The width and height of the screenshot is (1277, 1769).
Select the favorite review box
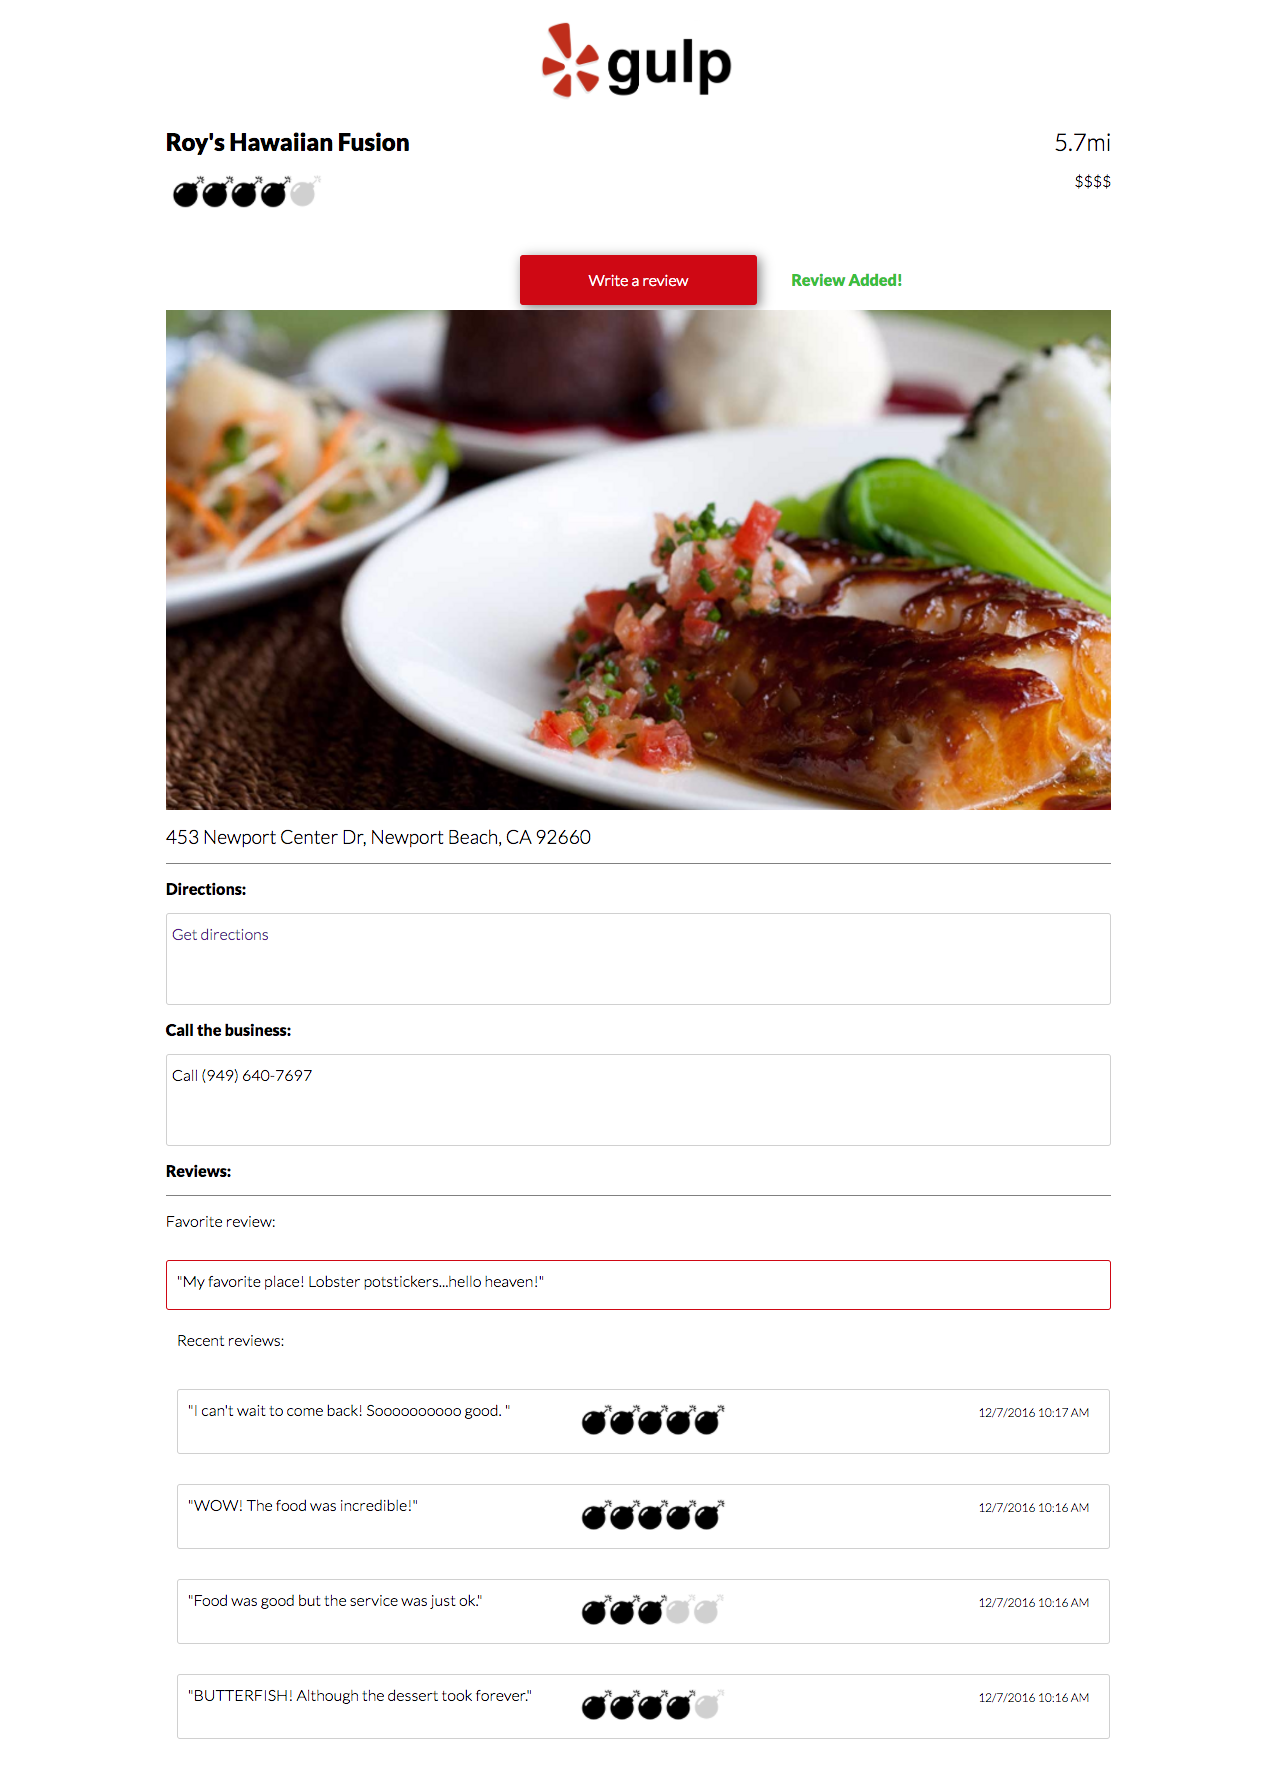[x=638, y=1285]
